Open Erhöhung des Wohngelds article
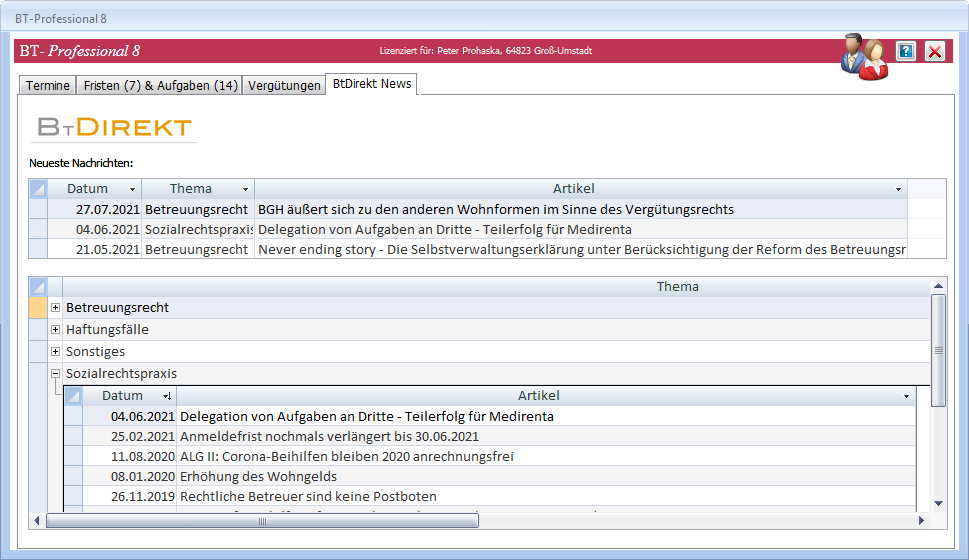969x560 pixels. pos(258,477)
